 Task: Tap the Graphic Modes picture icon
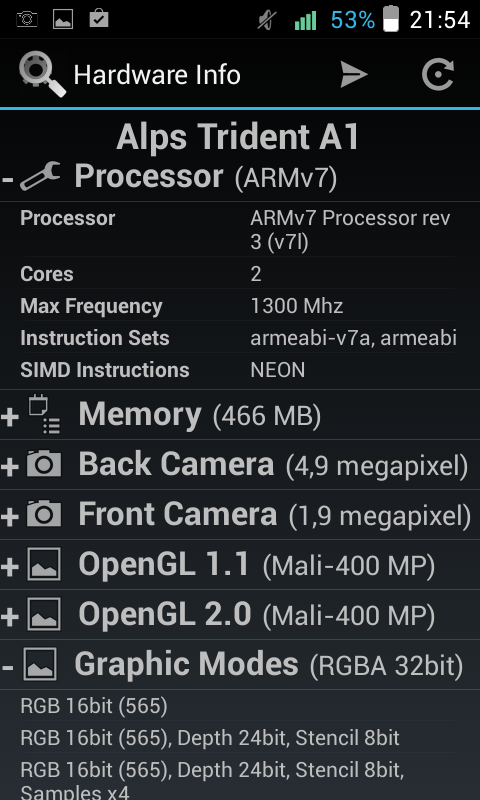40,664
